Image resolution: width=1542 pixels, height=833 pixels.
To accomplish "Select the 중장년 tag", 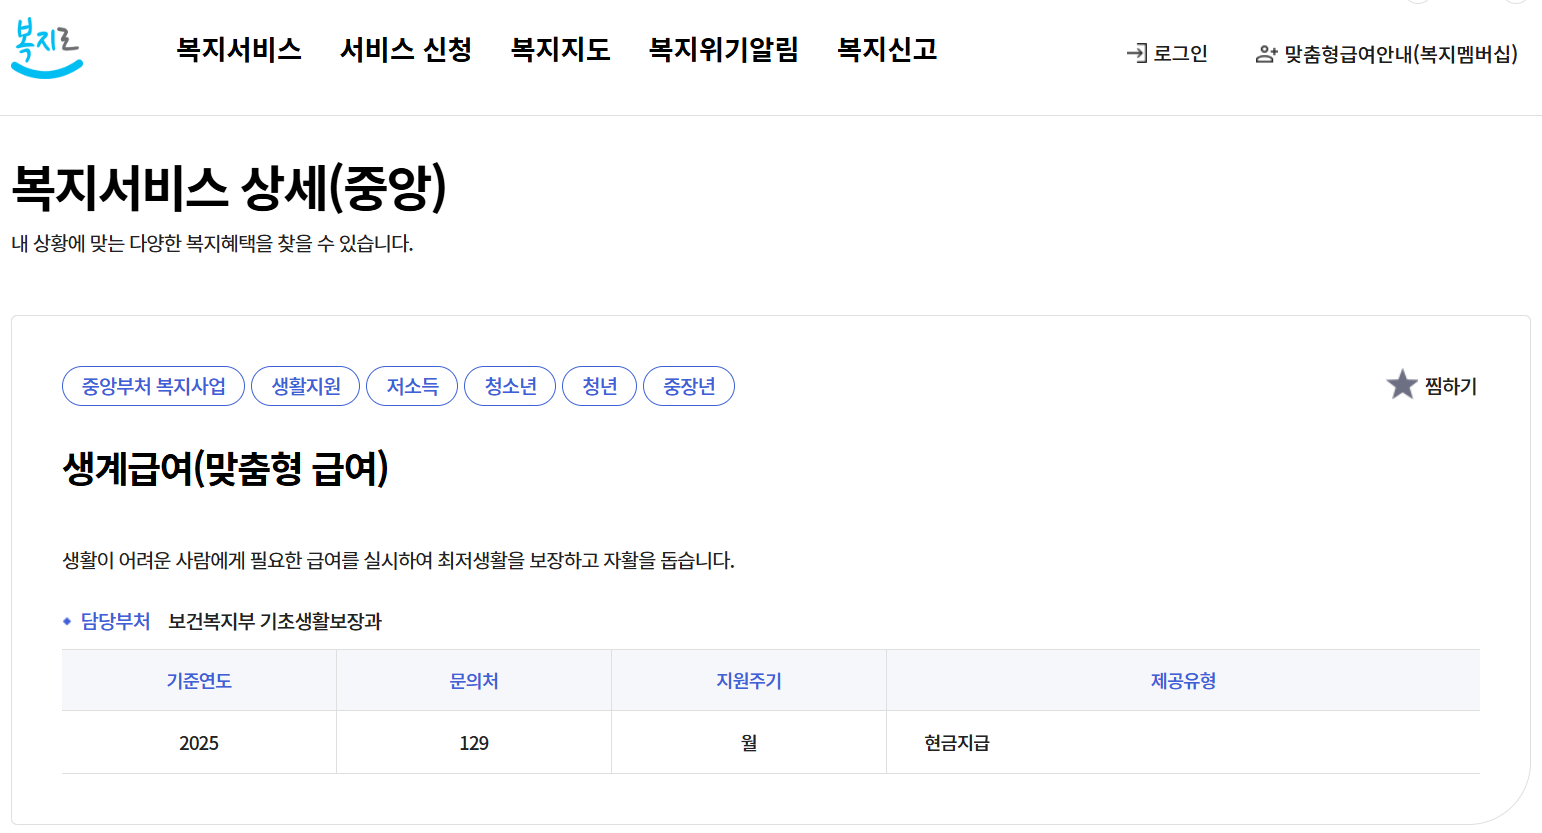I will coord(689,386).
